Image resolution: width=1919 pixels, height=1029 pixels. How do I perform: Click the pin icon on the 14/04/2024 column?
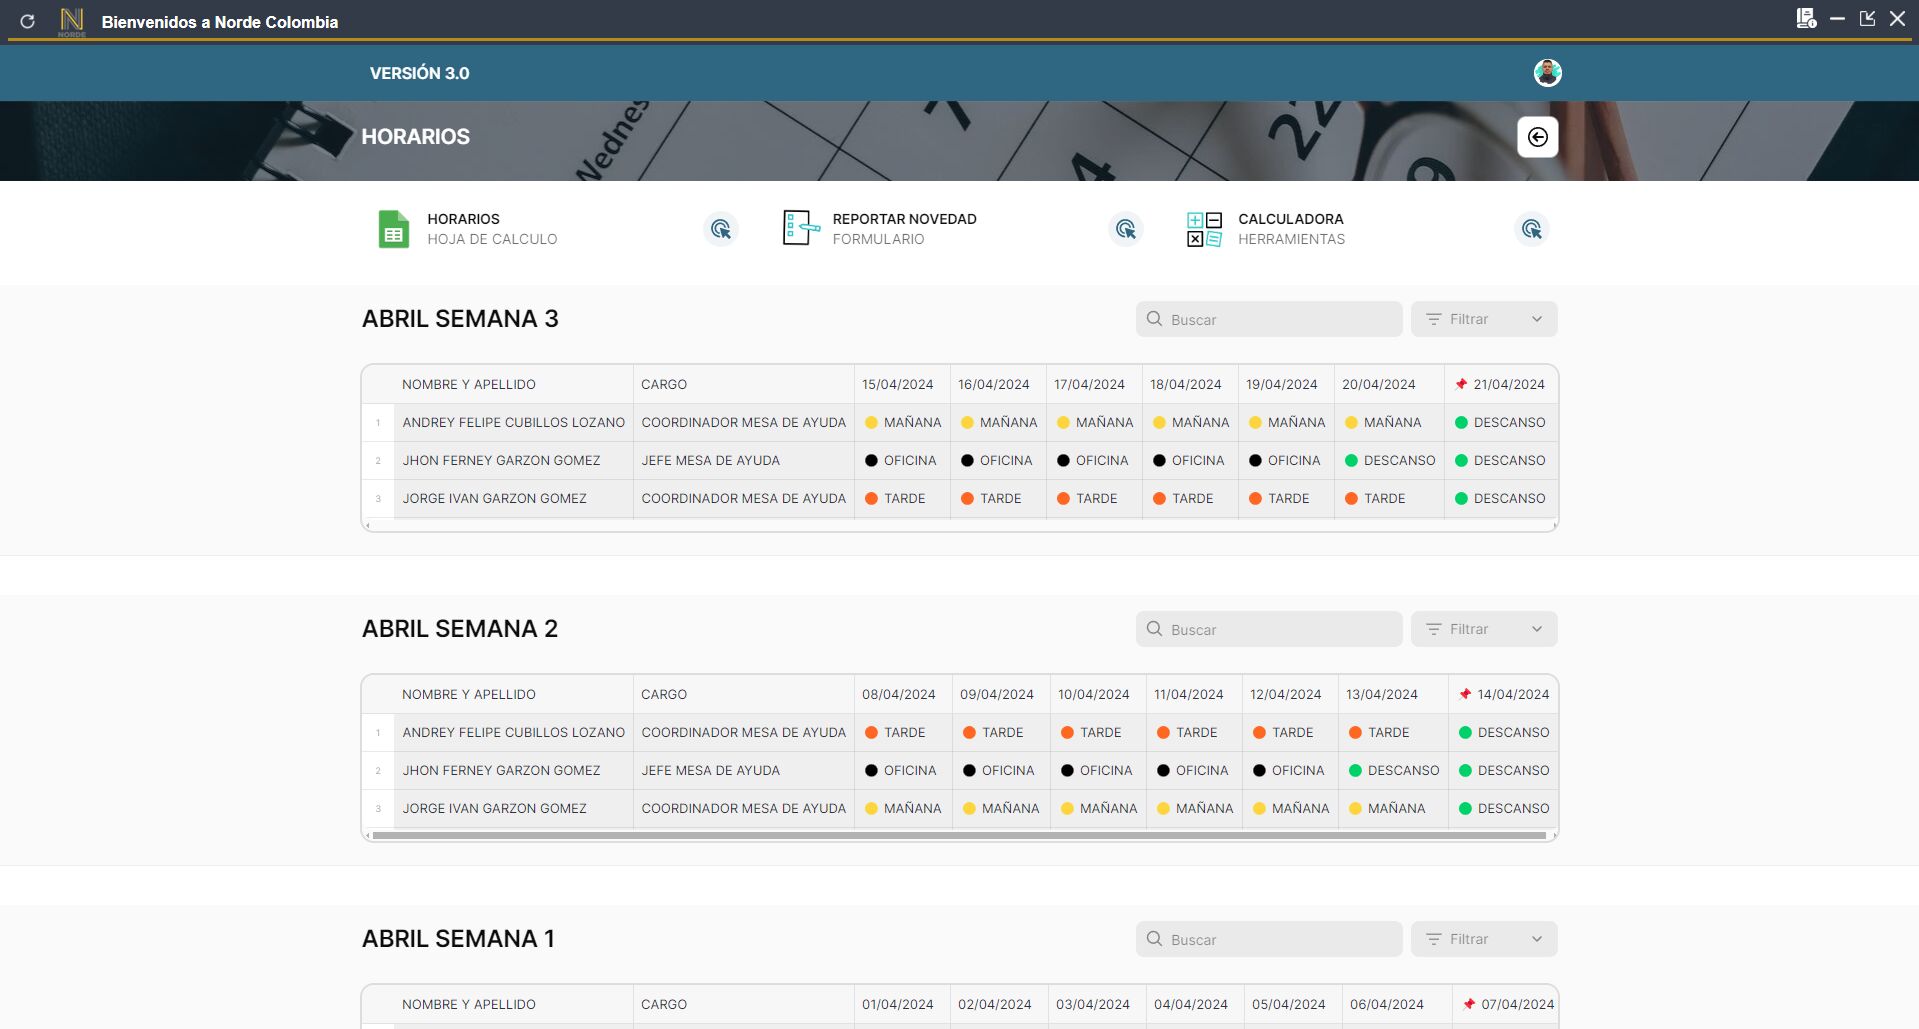(x=1465, y=694)
